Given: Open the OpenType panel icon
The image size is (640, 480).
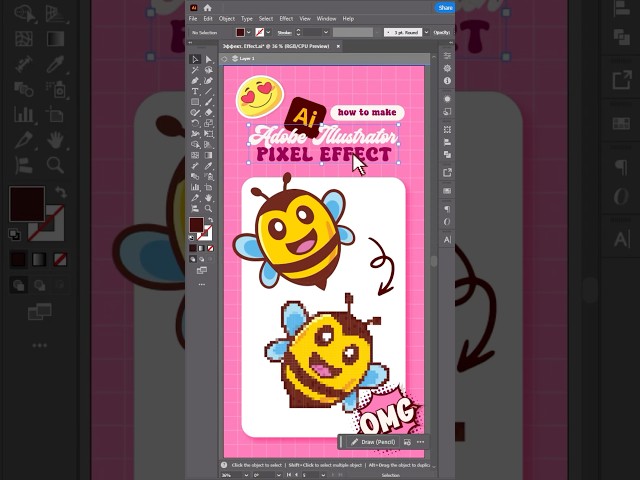Looking at the screenshot, I should pyautogui.click(x=447, y=222).
